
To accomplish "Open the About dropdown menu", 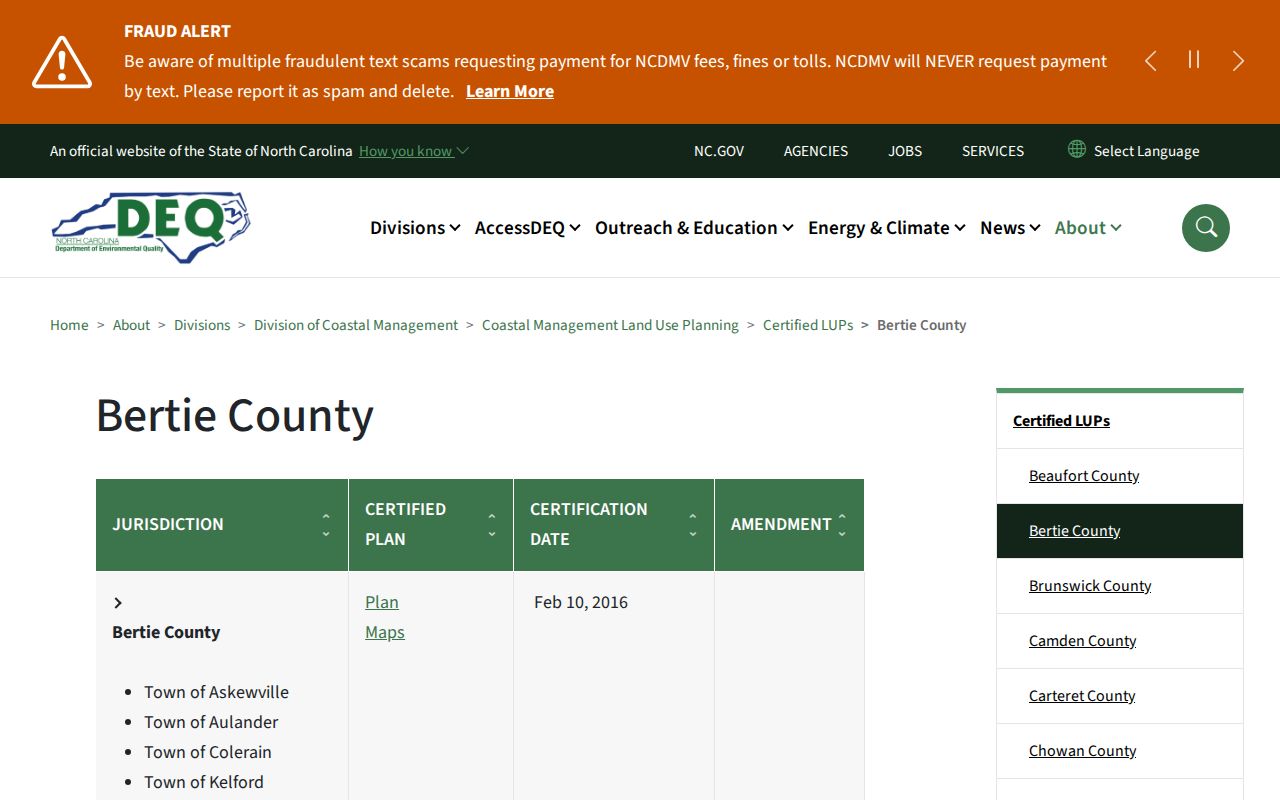I will 1088,228.
